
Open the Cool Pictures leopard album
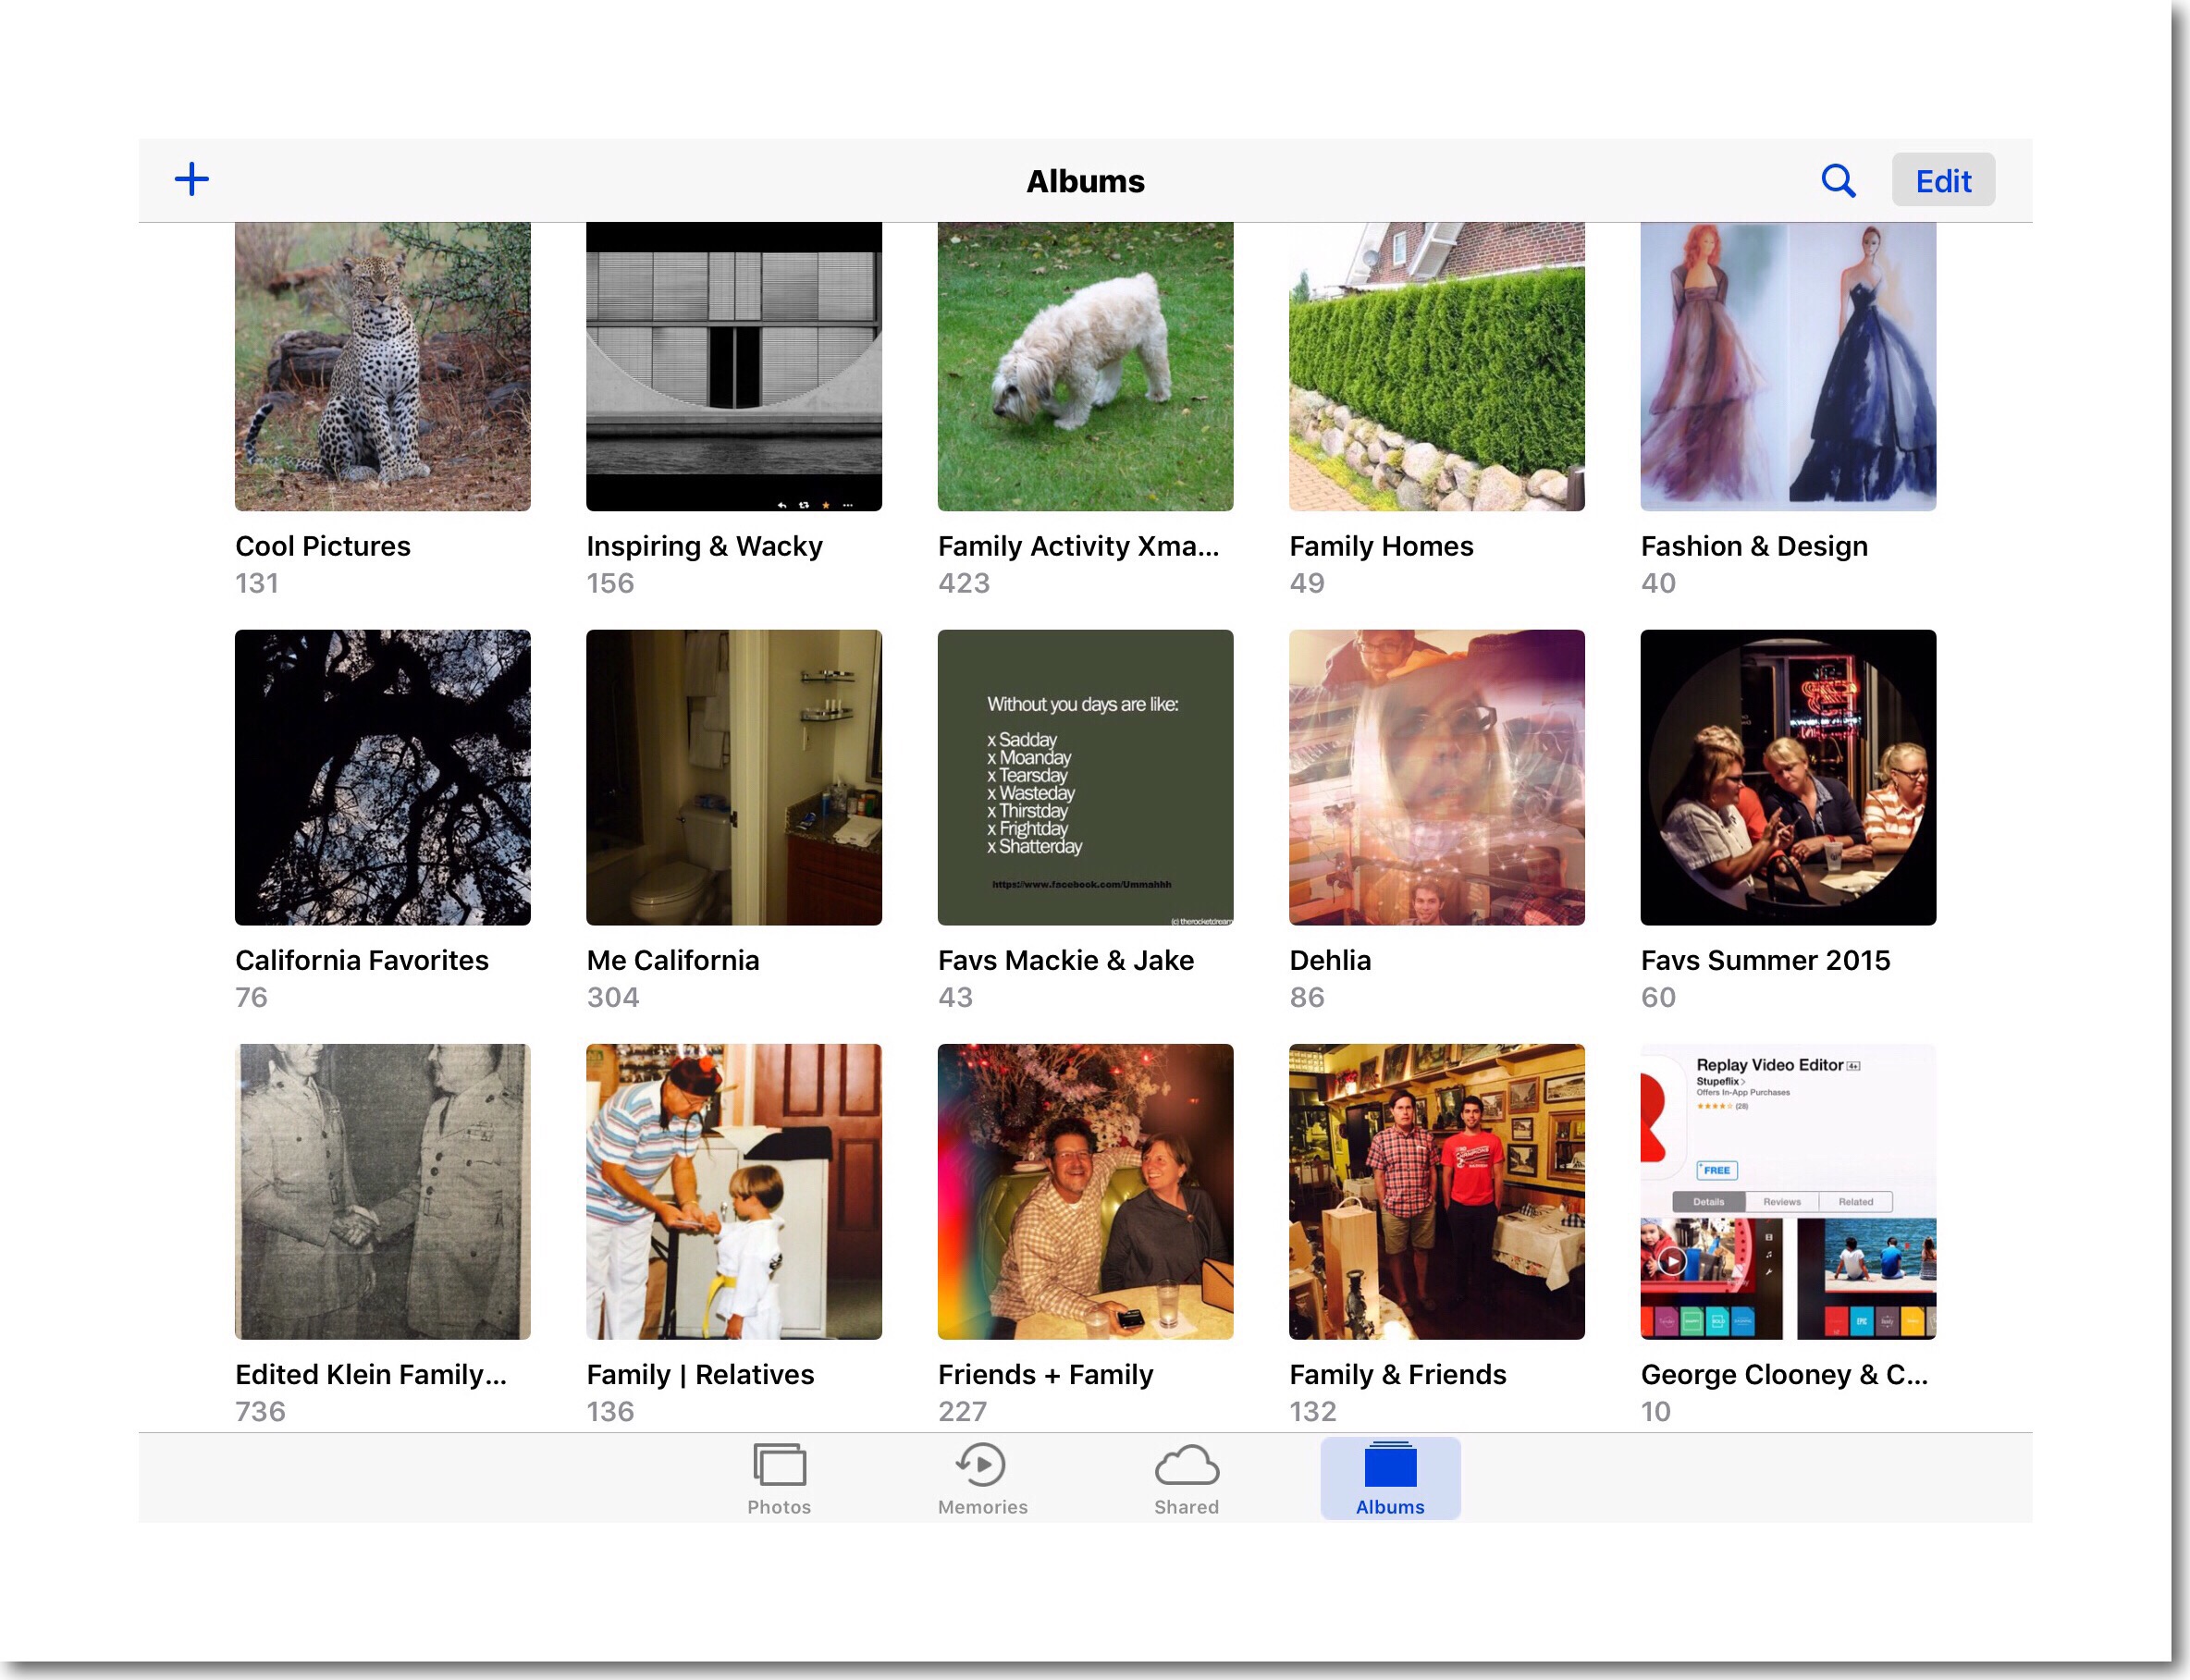382,366
